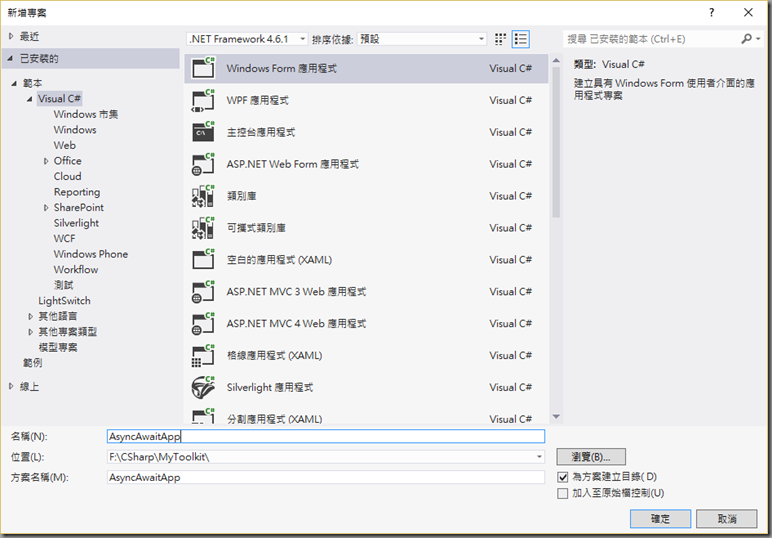Select the 測試 tree item
Screen dimensions: 772x538
(x=64, y=285)
